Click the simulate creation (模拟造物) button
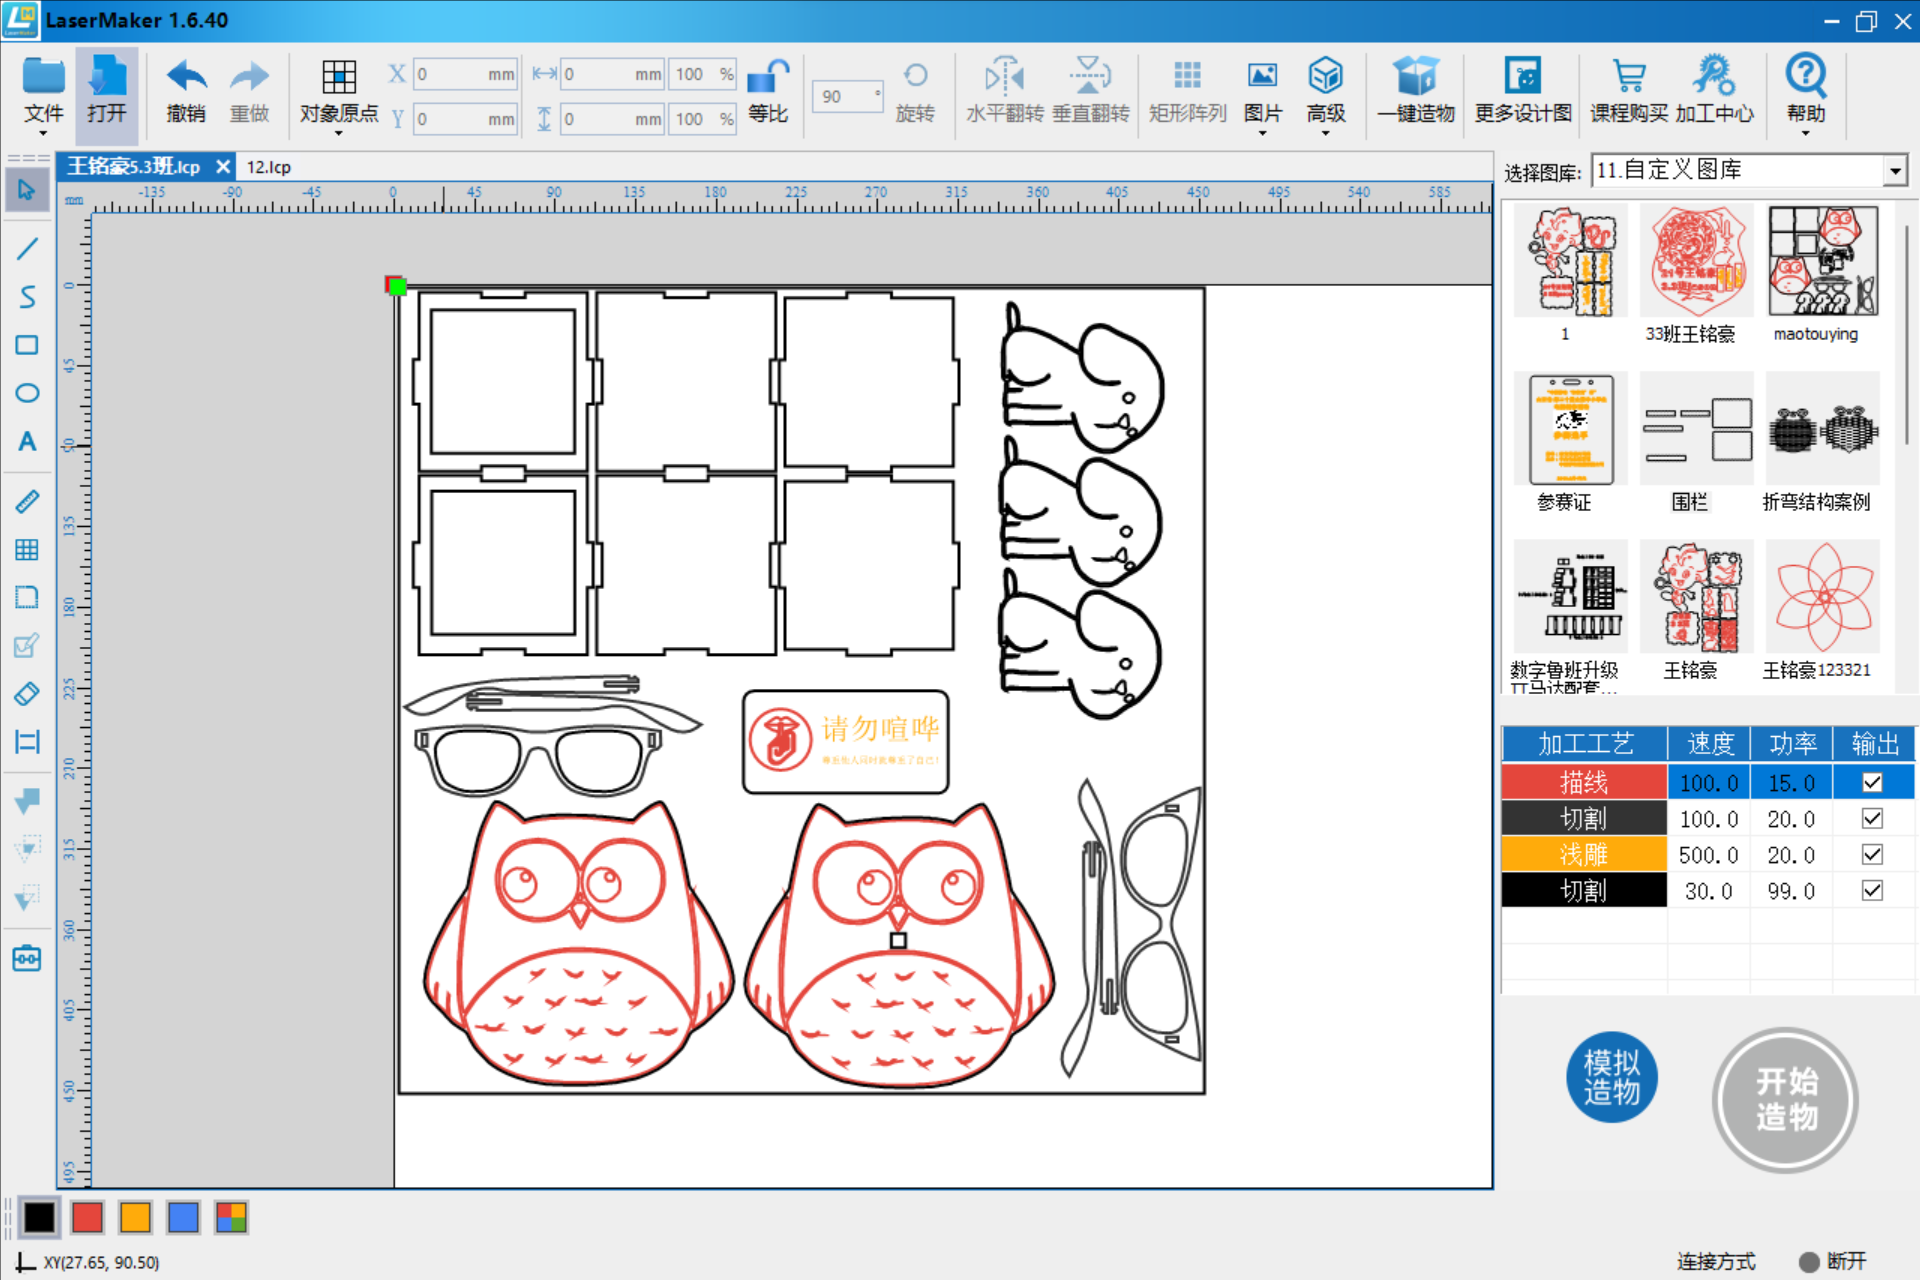Screen dimensions: 1920x1280 (1612, 1077)
